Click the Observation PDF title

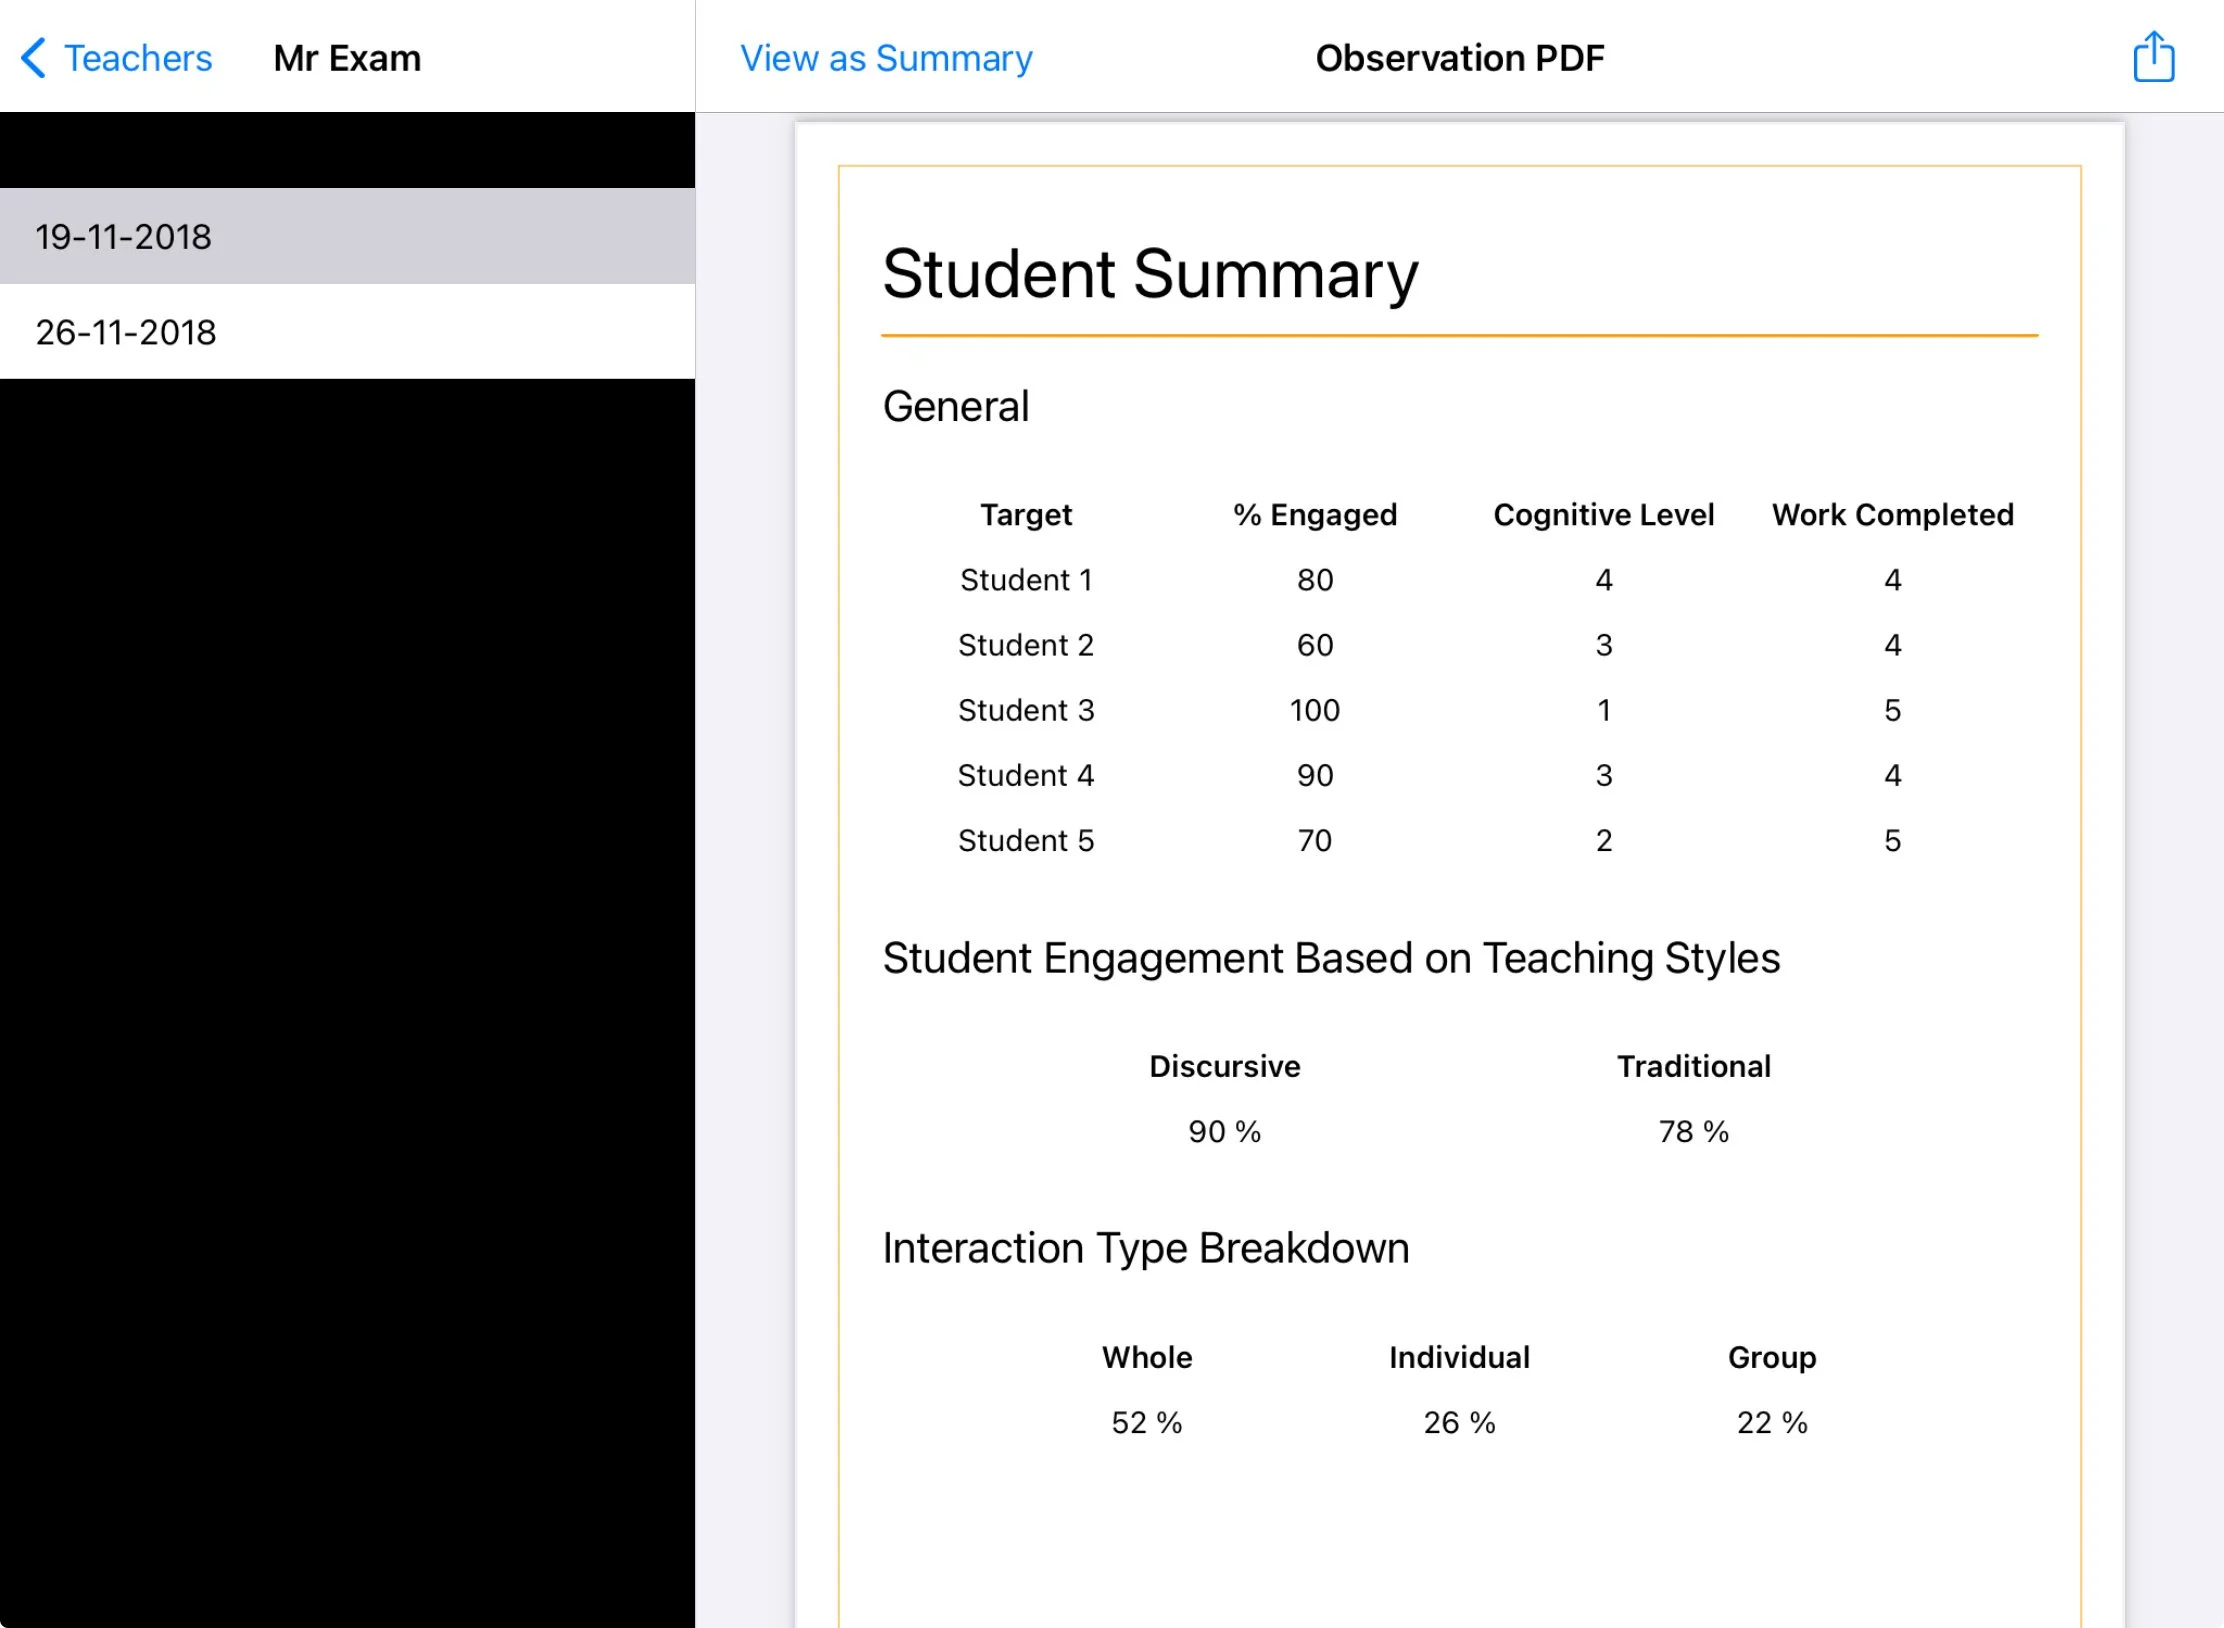1459,58
